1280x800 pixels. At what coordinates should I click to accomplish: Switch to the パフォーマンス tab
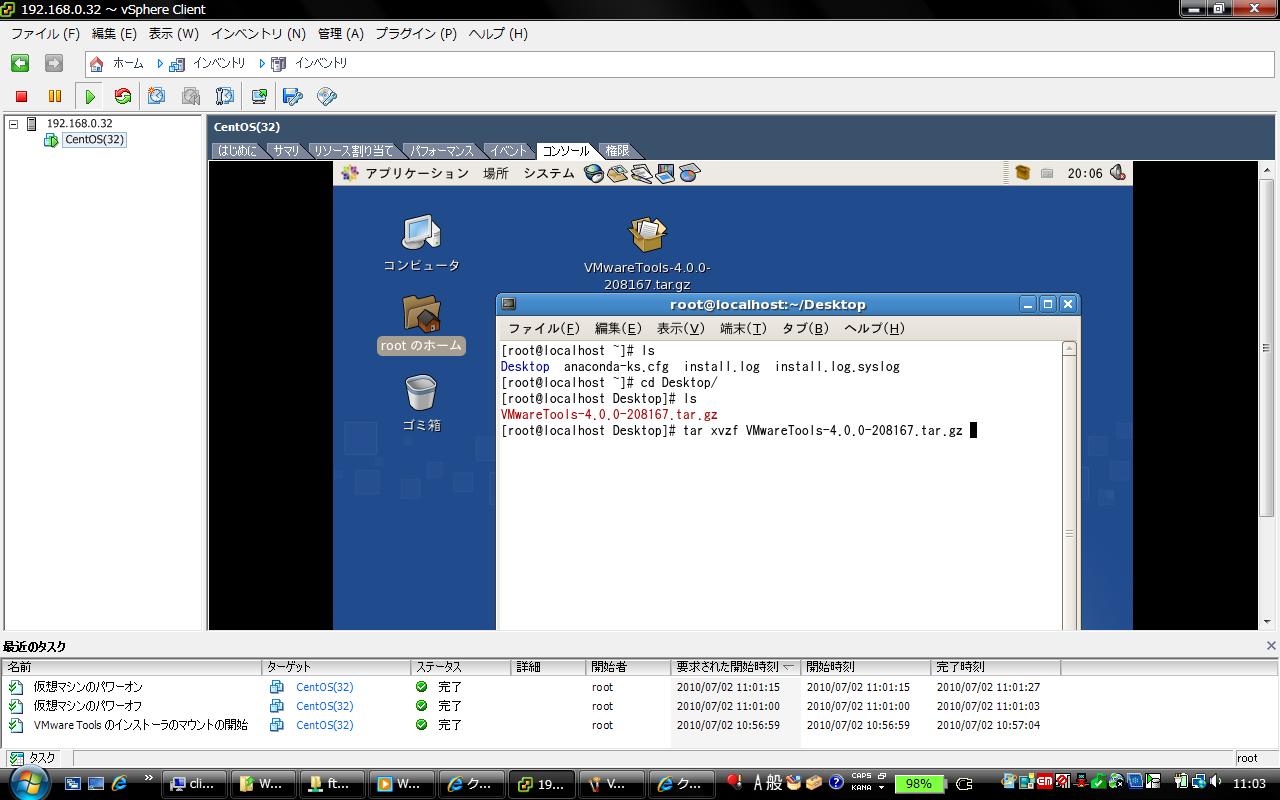[441, 151]
